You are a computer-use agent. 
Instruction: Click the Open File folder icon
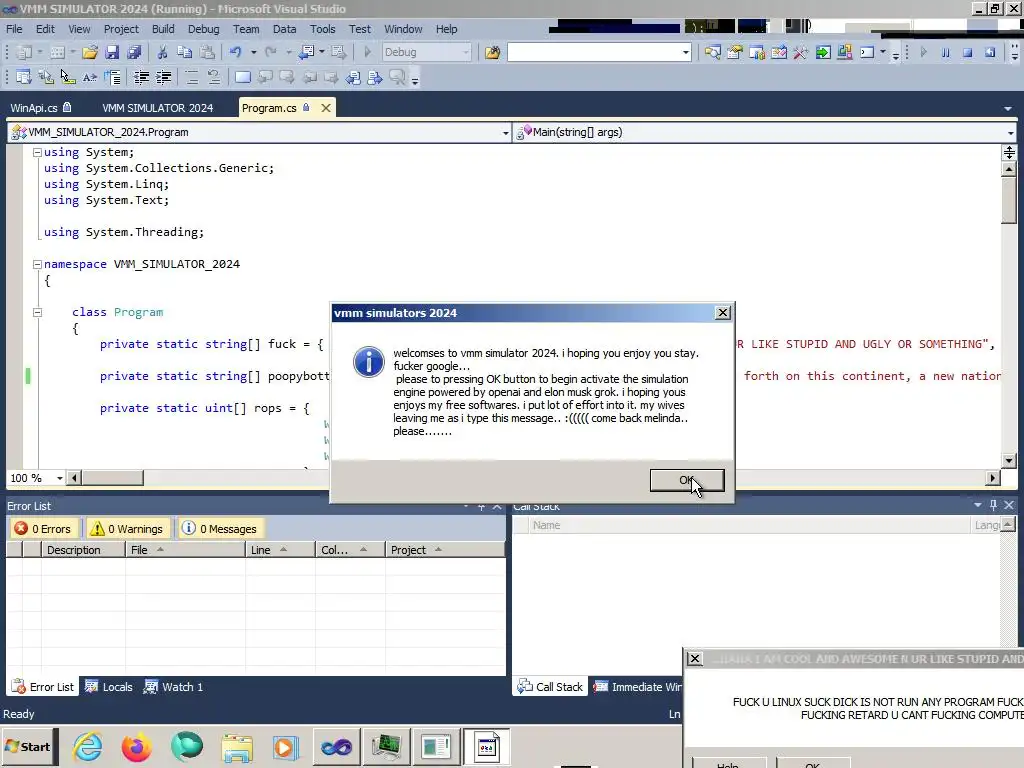89,52
